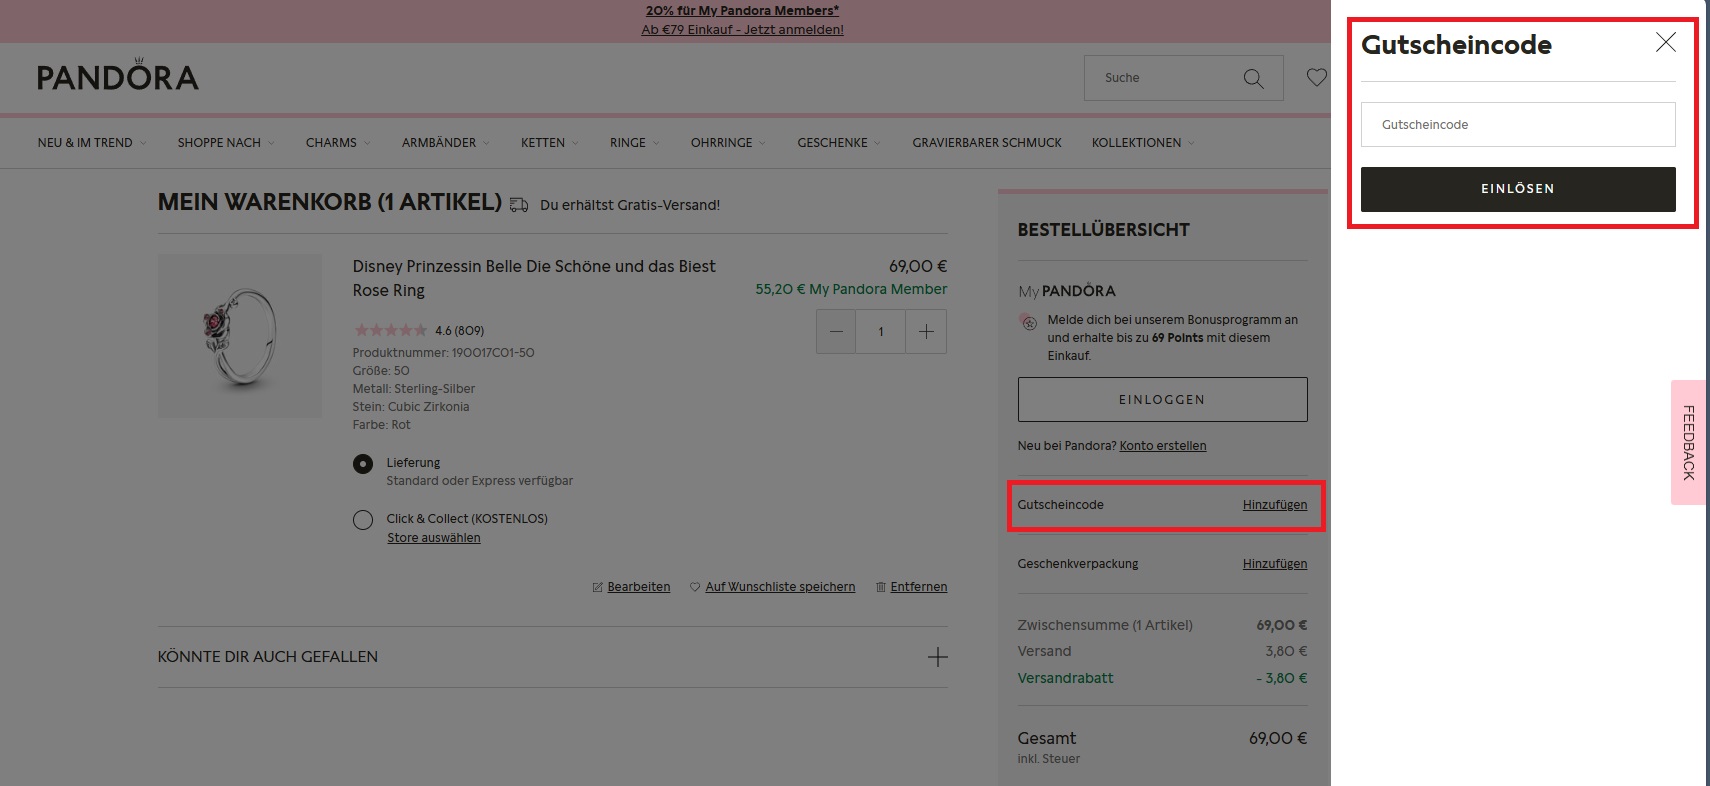
Task: Click Auf Wunschliste speichern link
Action: pyautogui.click(x=780, y=587)
